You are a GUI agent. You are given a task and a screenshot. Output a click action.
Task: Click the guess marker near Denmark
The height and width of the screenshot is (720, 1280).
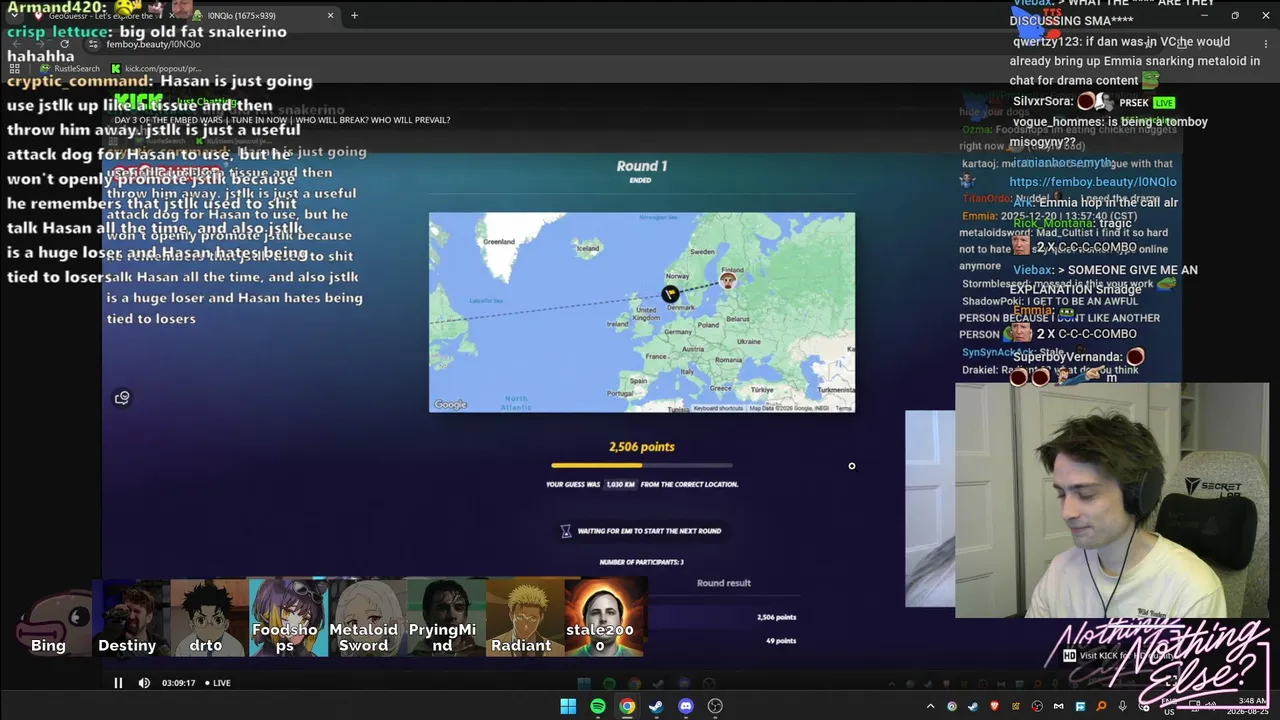[x=670, y=294]
